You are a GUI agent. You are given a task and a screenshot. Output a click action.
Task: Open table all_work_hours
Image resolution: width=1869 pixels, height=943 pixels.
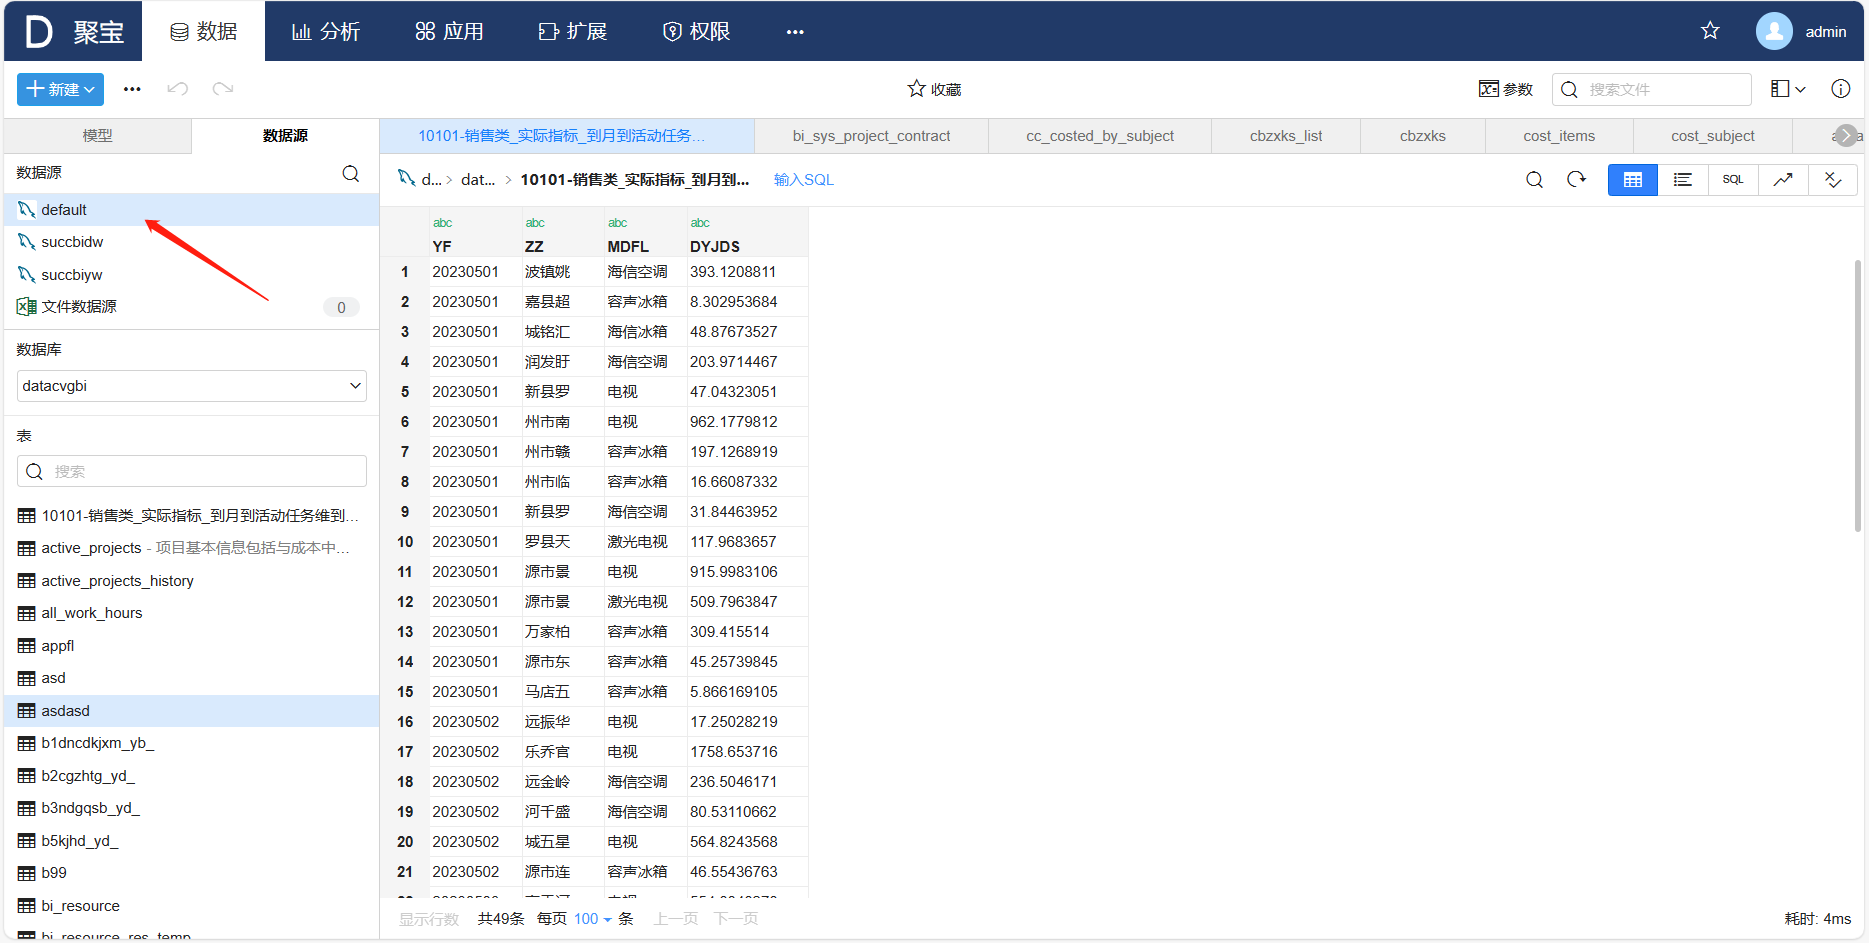point(192,613)
